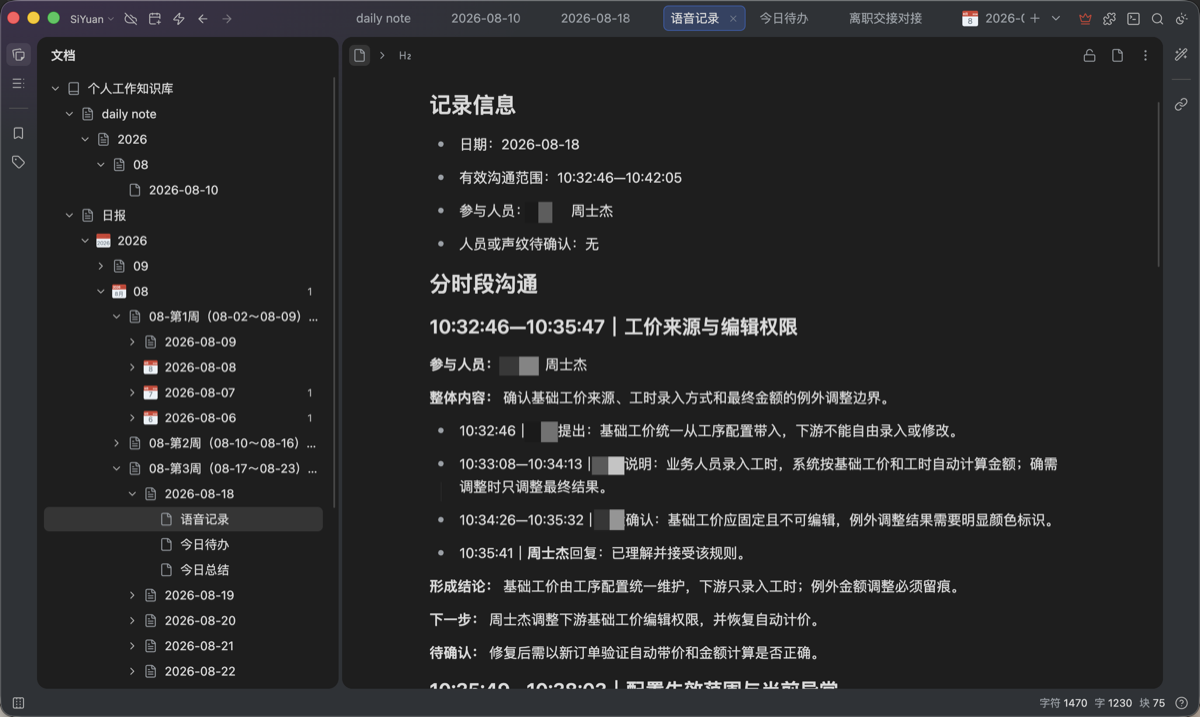Expand the 2026-08-09 tree node
1200x717 pixels.
pyautogui.click(x=132, y=342)
